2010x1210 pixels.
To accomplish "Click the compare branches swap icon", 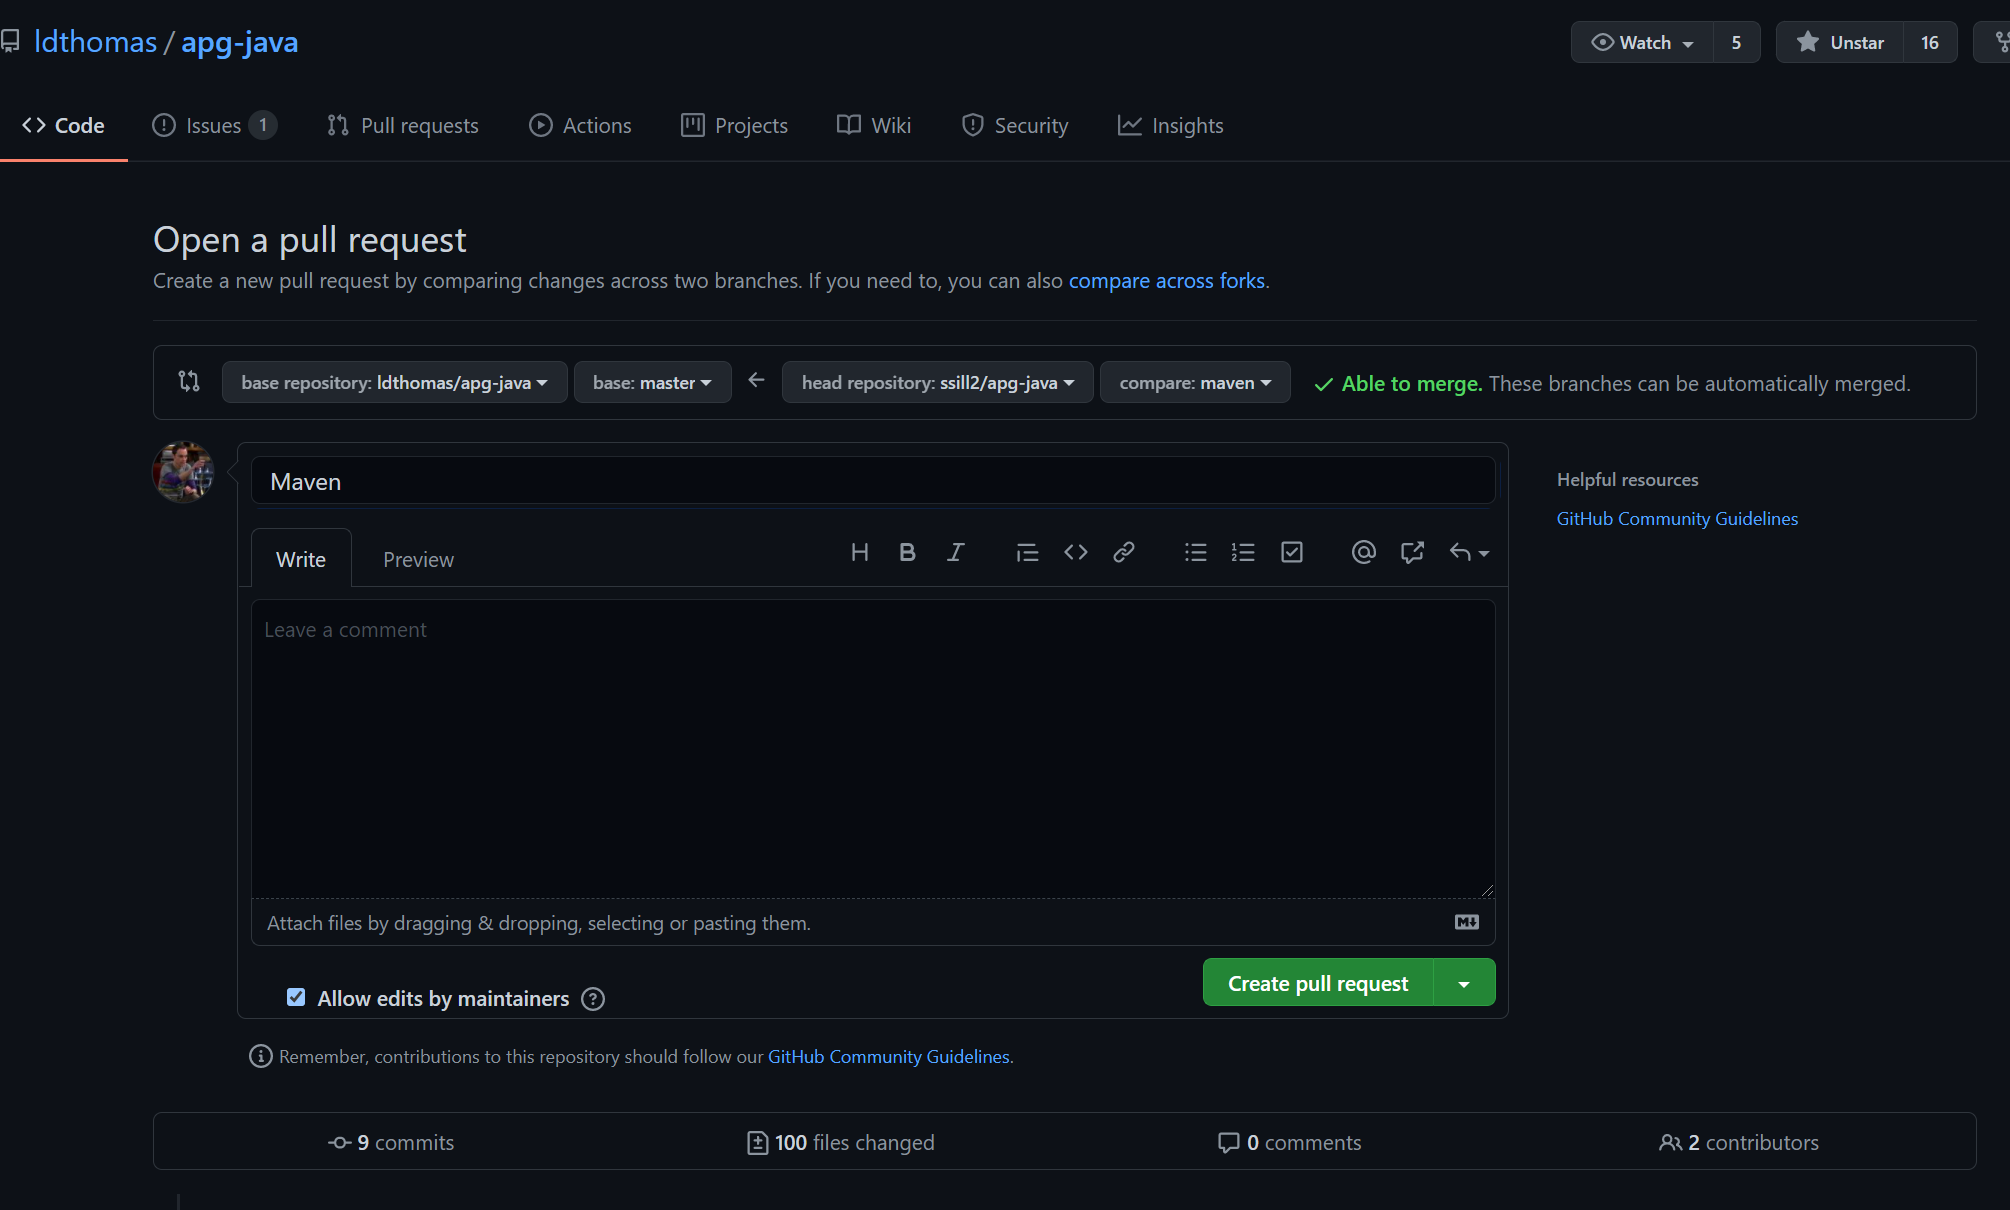I will pyautogui.click(x=189, y=381).
